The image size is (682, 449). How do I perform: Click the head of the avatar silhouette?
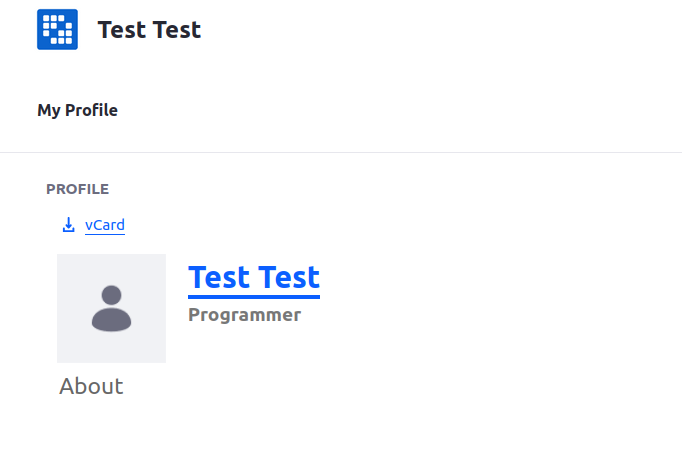click(x=111, y=295)
